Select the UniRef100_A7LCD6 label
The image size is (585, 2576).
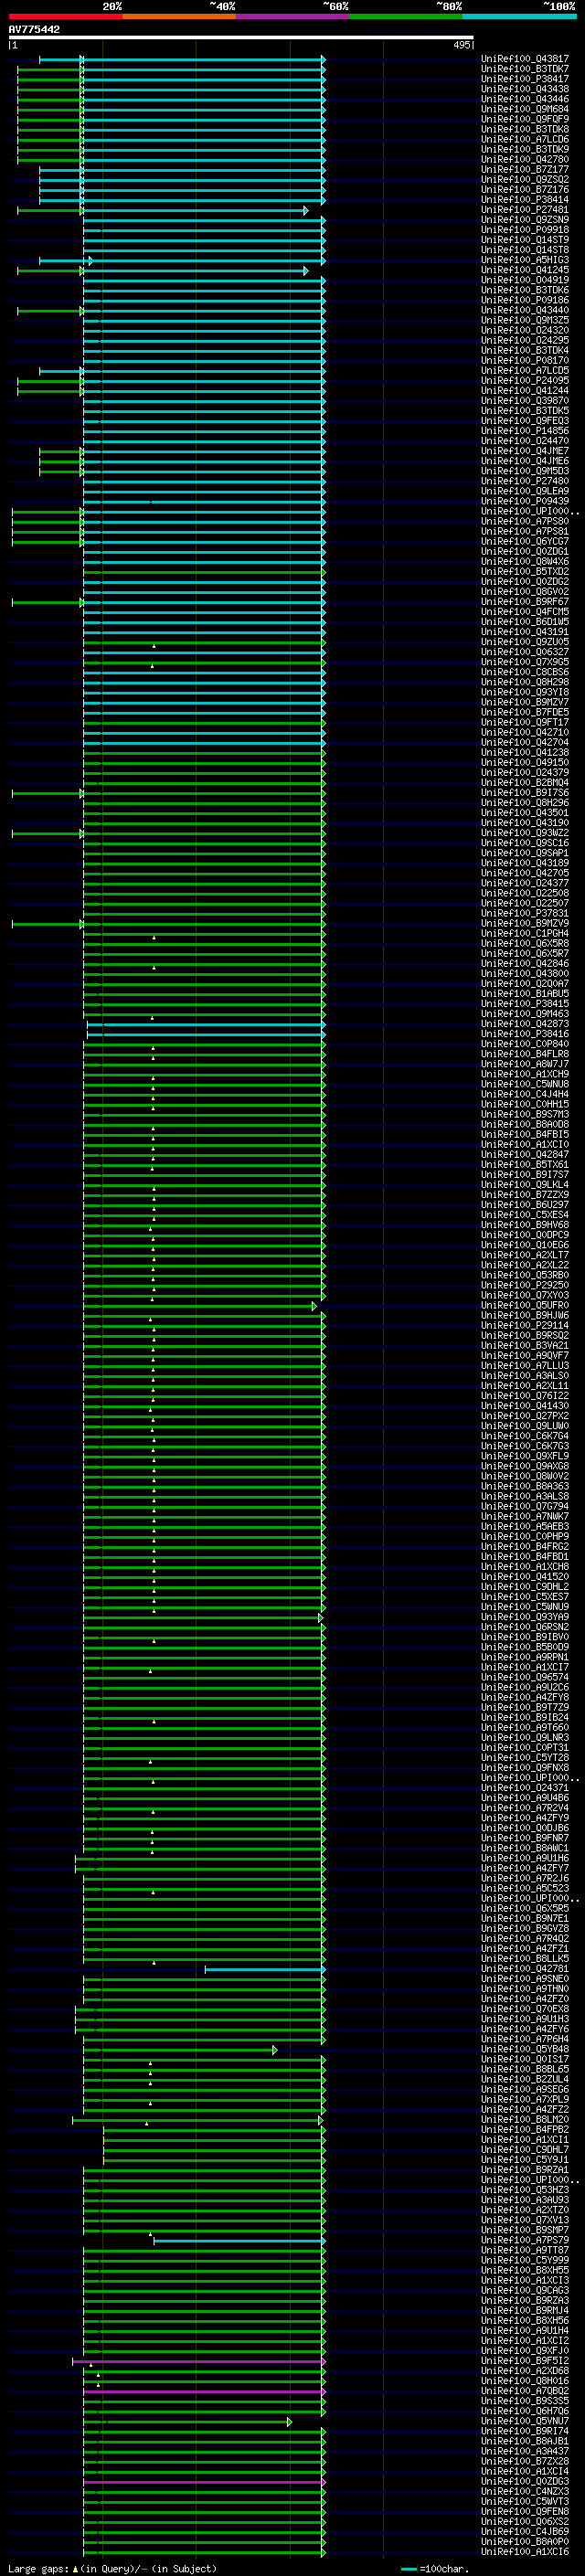(x=525, y=139)
